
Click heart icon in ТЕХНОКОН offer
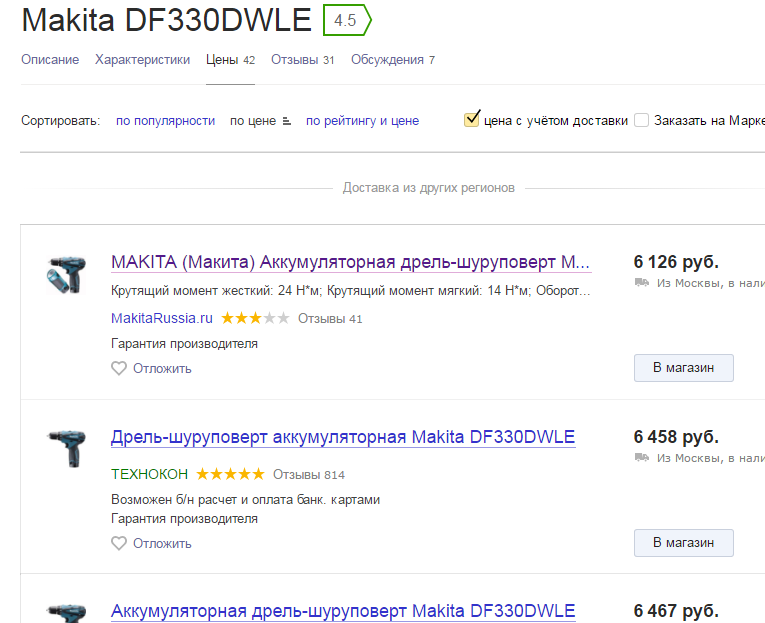point(119,543)
